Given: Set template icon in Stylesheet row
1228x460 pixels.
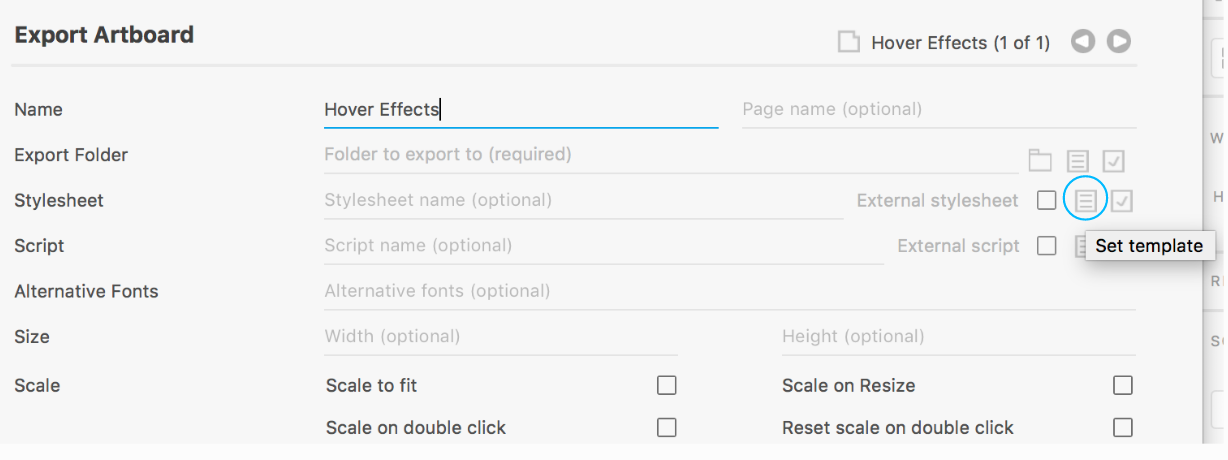Looking at the screenshot, I should [1086, 201].
